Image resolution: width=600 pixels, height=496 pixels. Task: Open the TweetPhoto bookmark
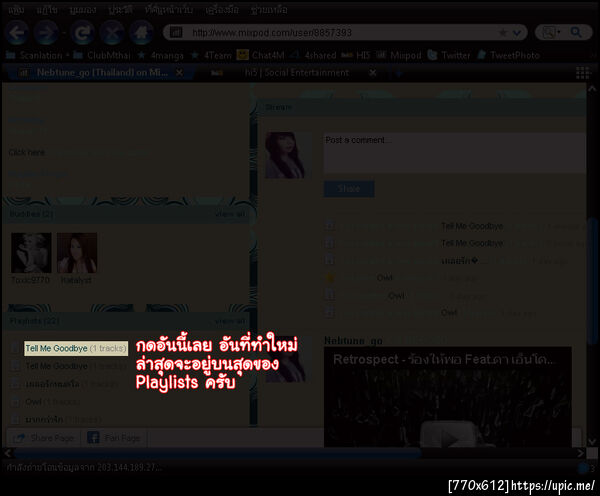pyautogui.click(x=508, y=55)
